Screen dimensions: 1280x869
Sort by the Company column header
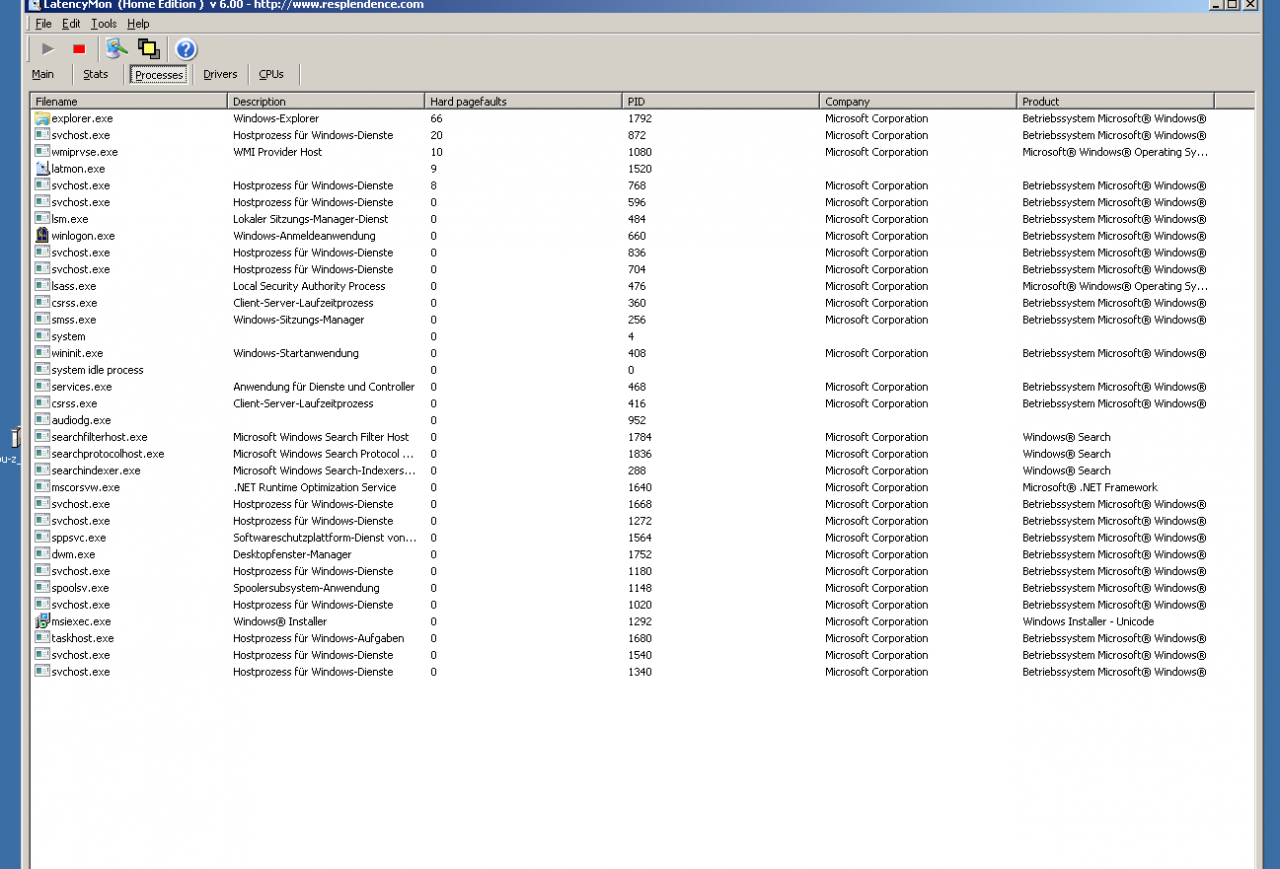pyautogui.click(x=918, y=101)
